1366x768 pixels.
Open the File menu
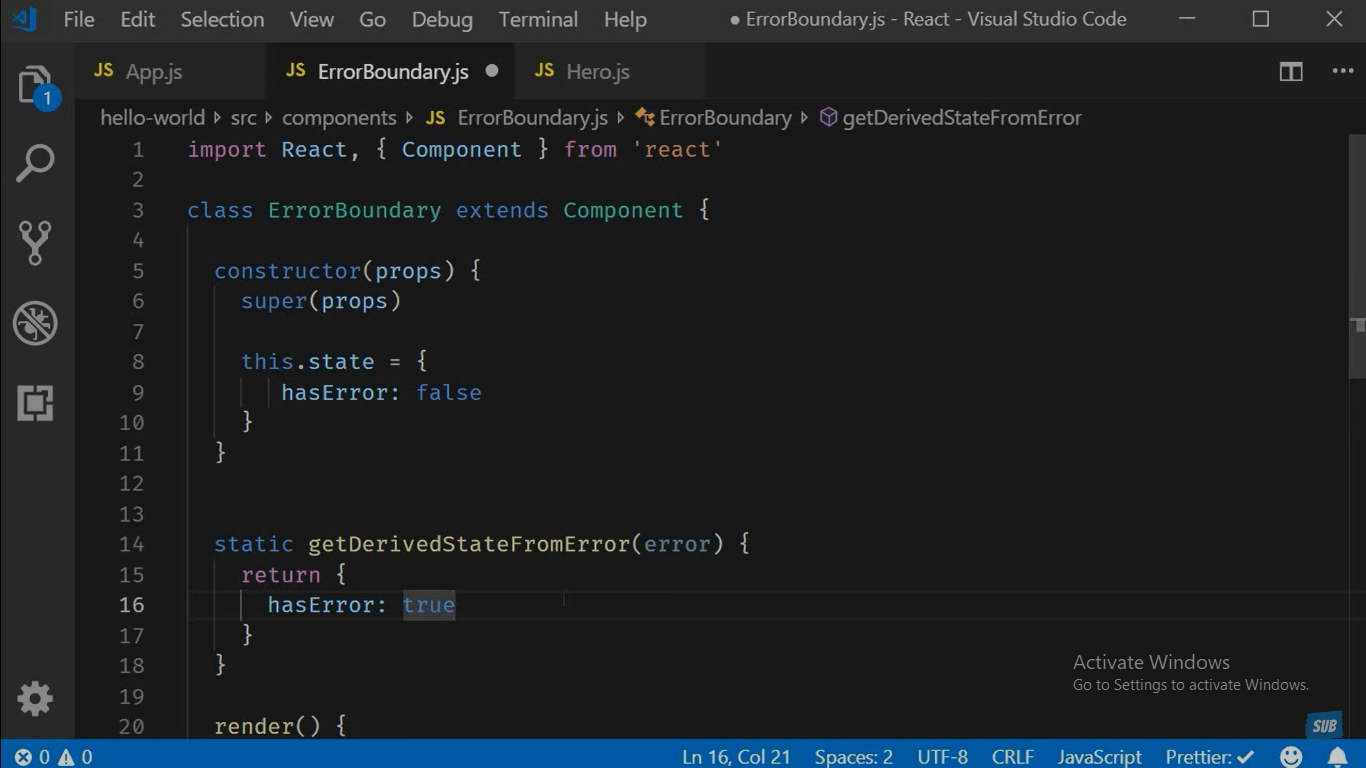(79, 19)
